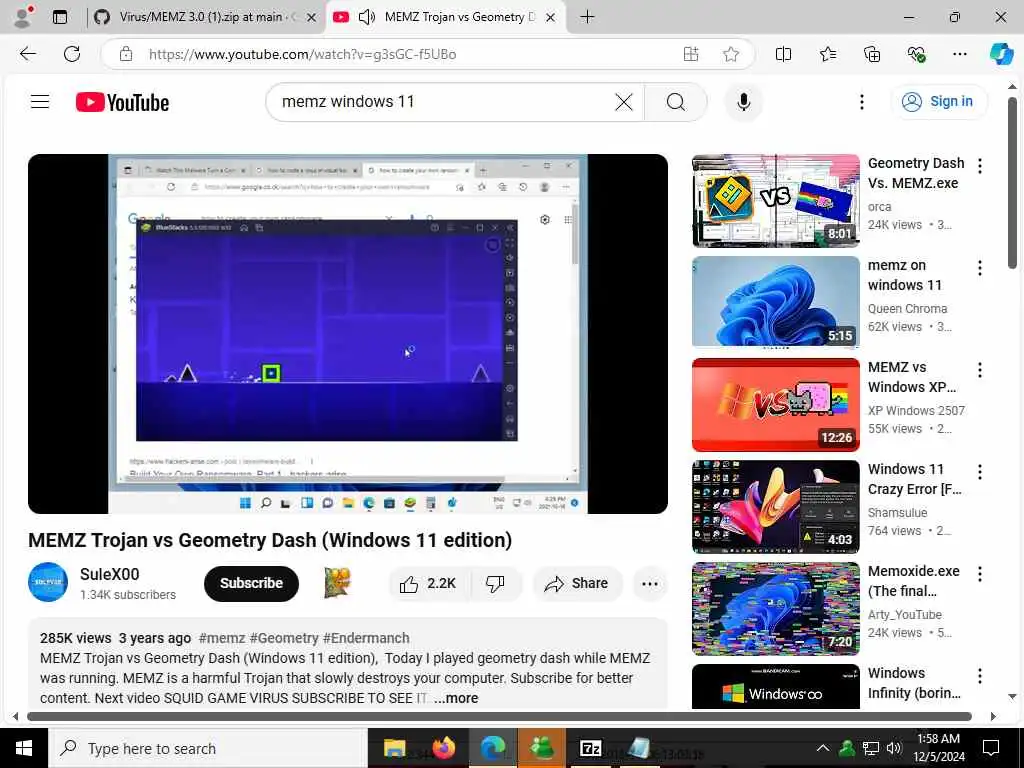Click the #Endermanch hashtag
1024x768 pixels.
tap(366, 638)
